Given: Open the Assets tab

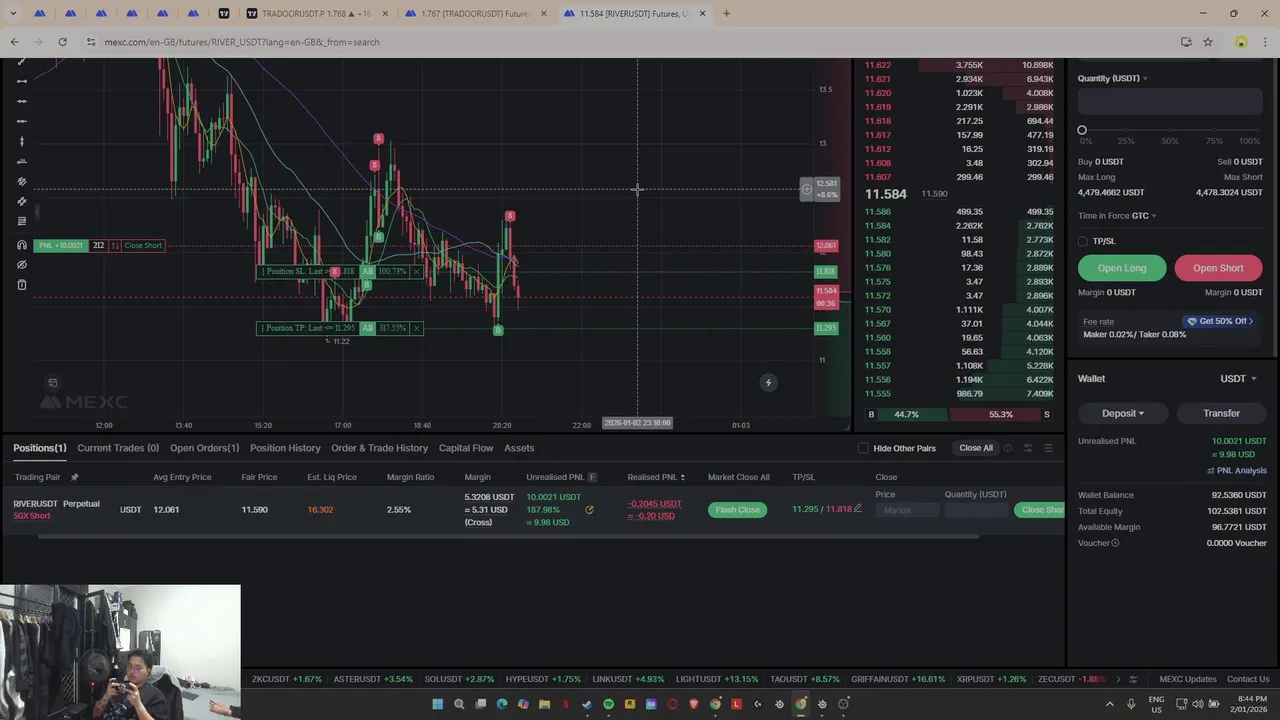Looking at the screenshot, I should click(519, 448).
